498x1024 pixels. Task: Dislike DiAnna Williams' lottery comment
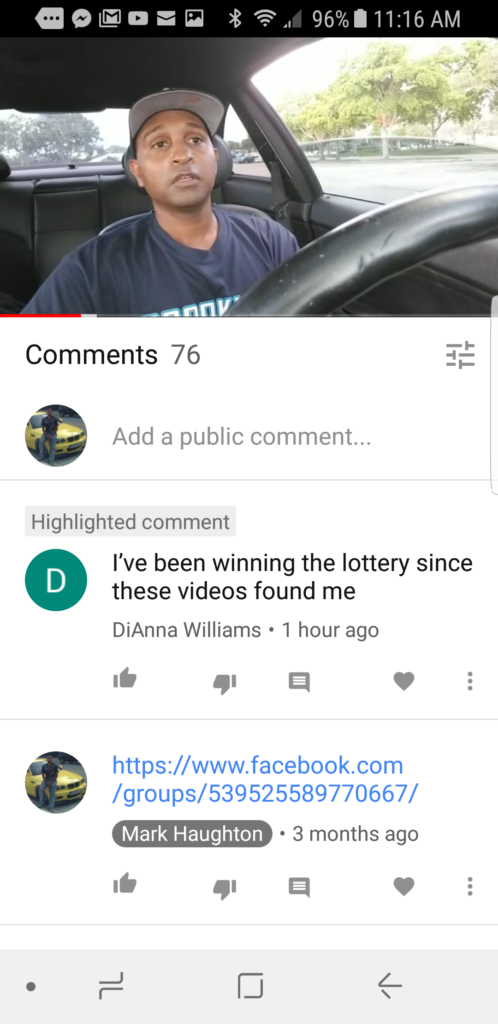[225, 683]
